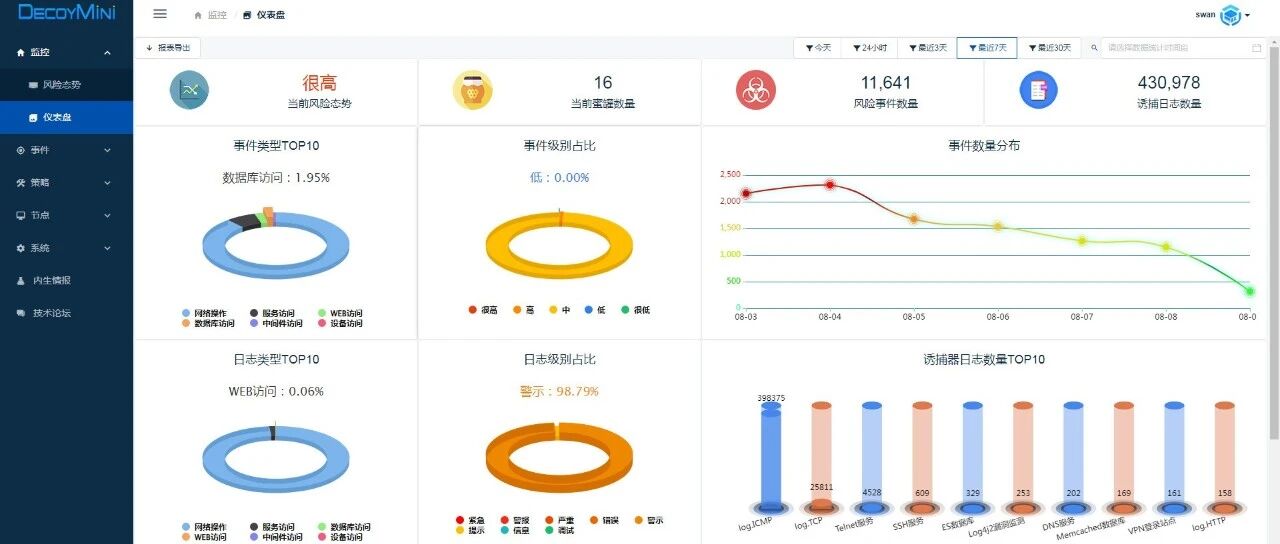
Task: Click the 11,641 risk events count
Action: coord(886,83)
